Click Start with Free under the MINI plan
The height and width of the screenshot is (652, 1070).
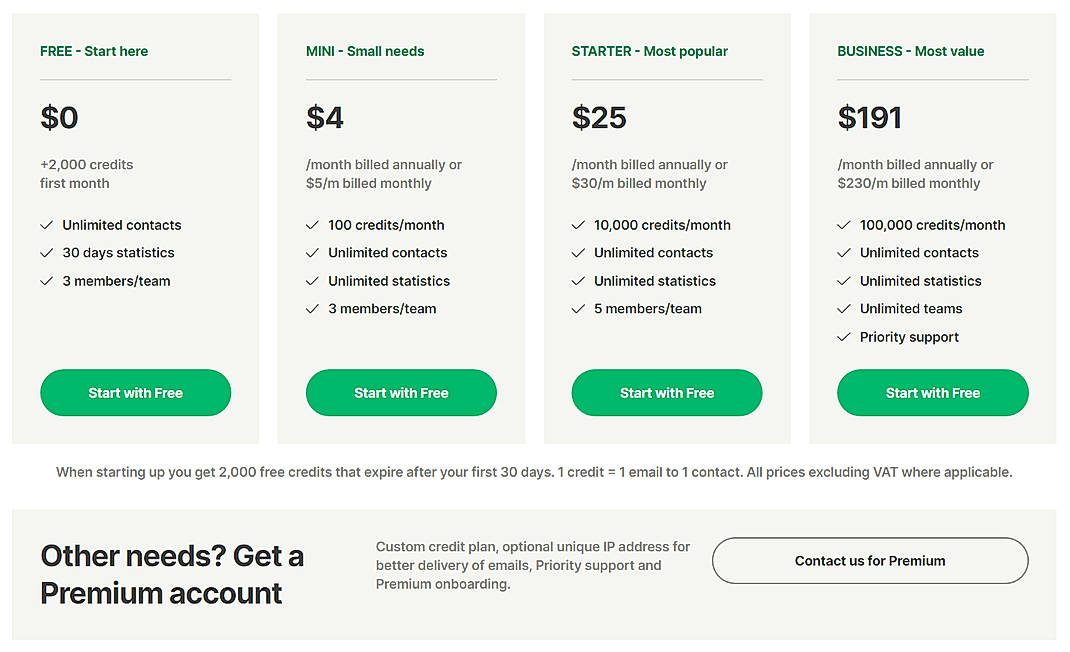click(x=401, y=393)
